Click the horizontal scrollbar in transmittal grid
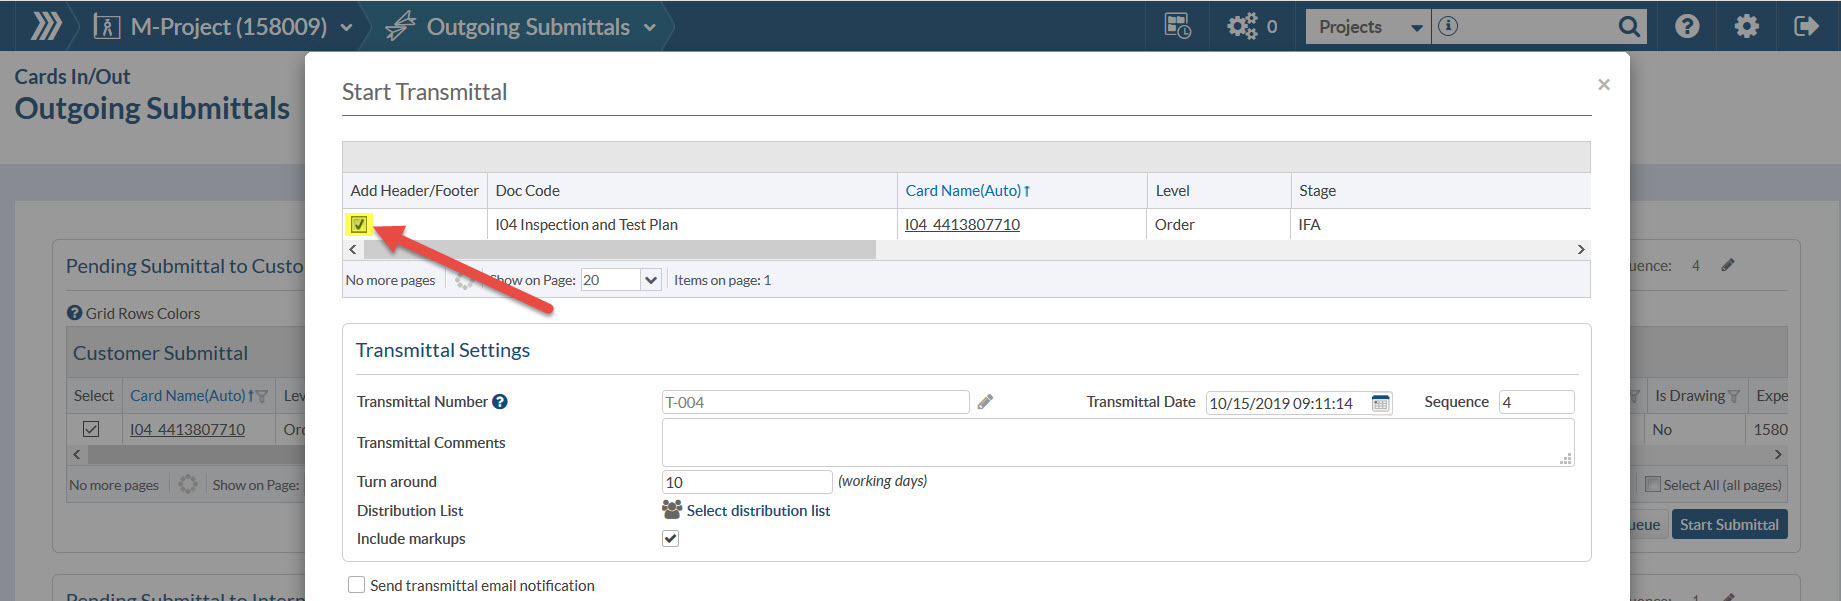 (x=620, y=250)
